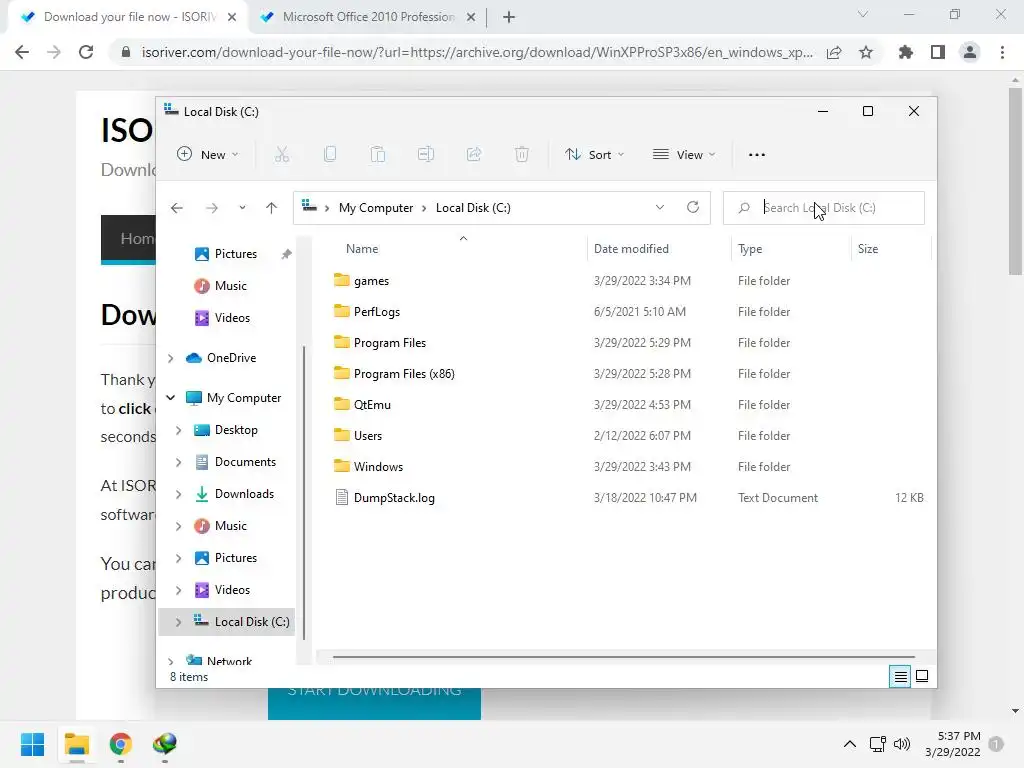Viewport: 1024px width, 768px height.
Task: Select Videos under My Computer in tree
Action: (x=232, y=590)
